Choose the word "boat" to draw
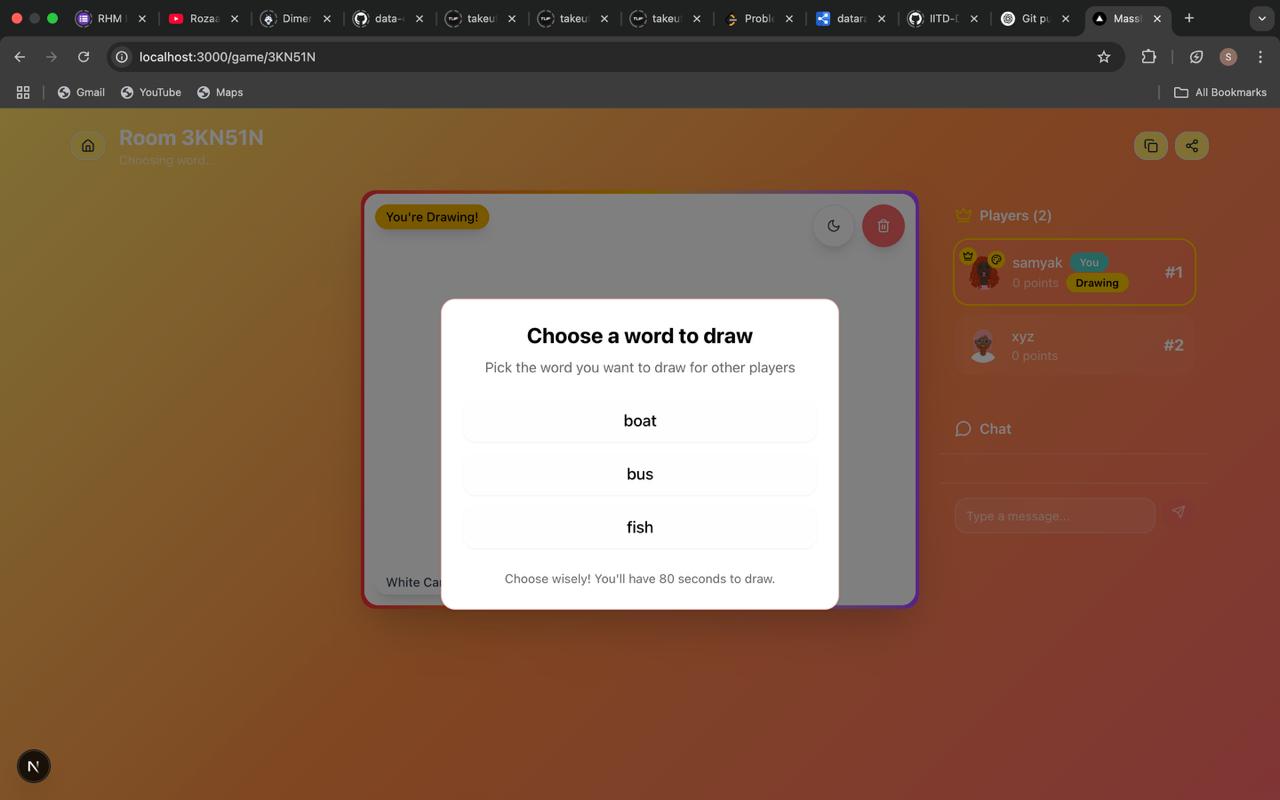 point(640,421)
